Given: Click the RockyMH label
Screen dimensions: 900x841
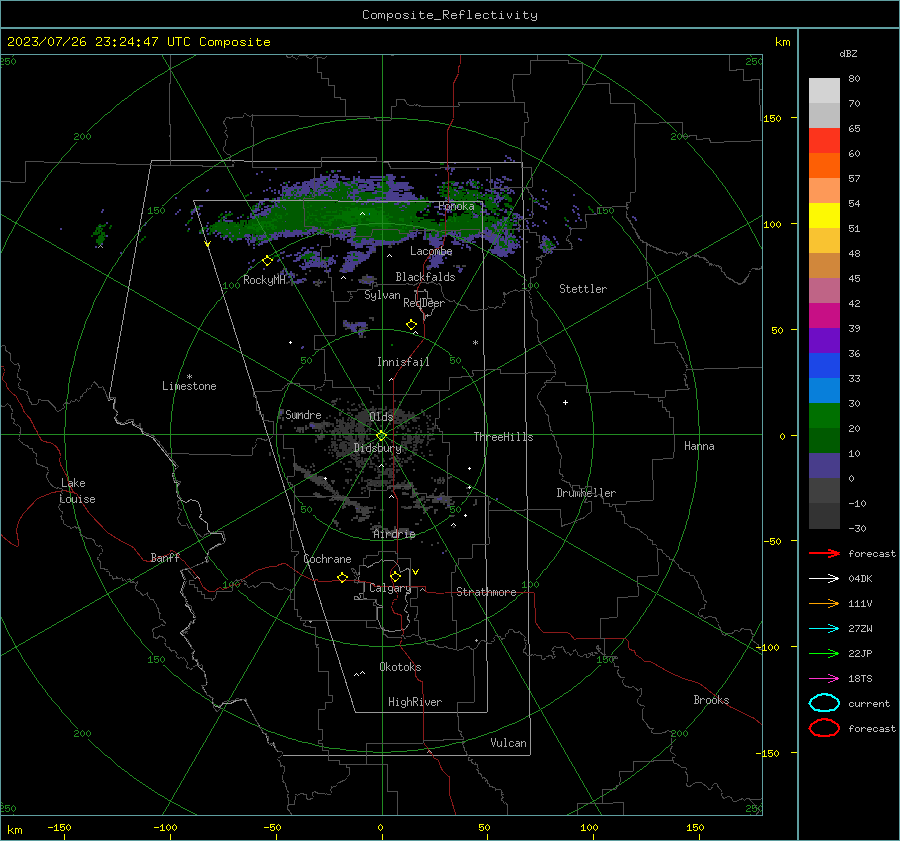Looking at the screenshot, I should tap(264, 280).
